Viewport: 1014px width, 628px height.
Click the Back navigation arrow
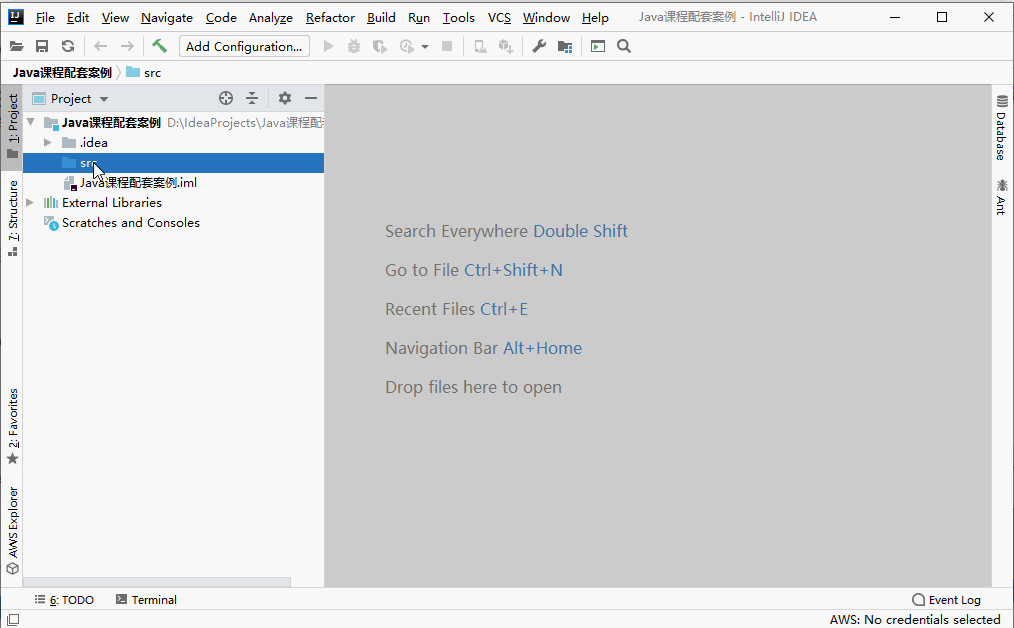tap(100, 46)
